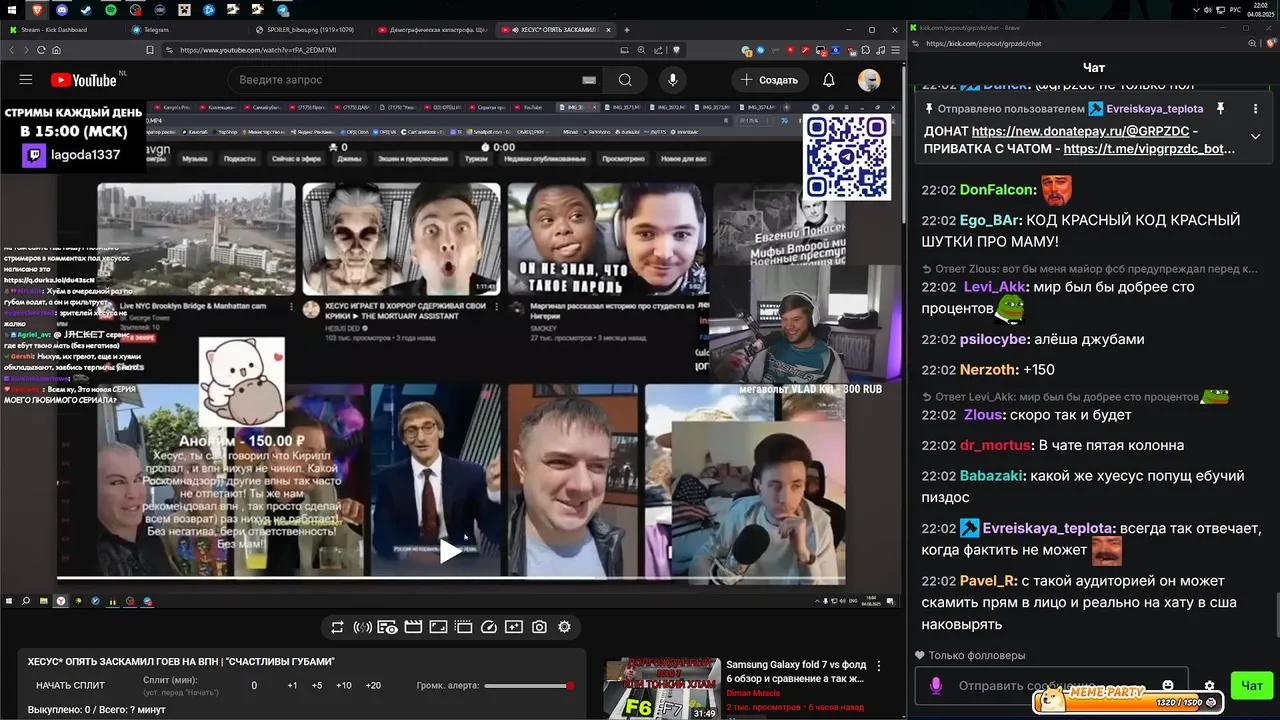Click НАЧАТЬ СПЛИТ button

pos(70,685)
